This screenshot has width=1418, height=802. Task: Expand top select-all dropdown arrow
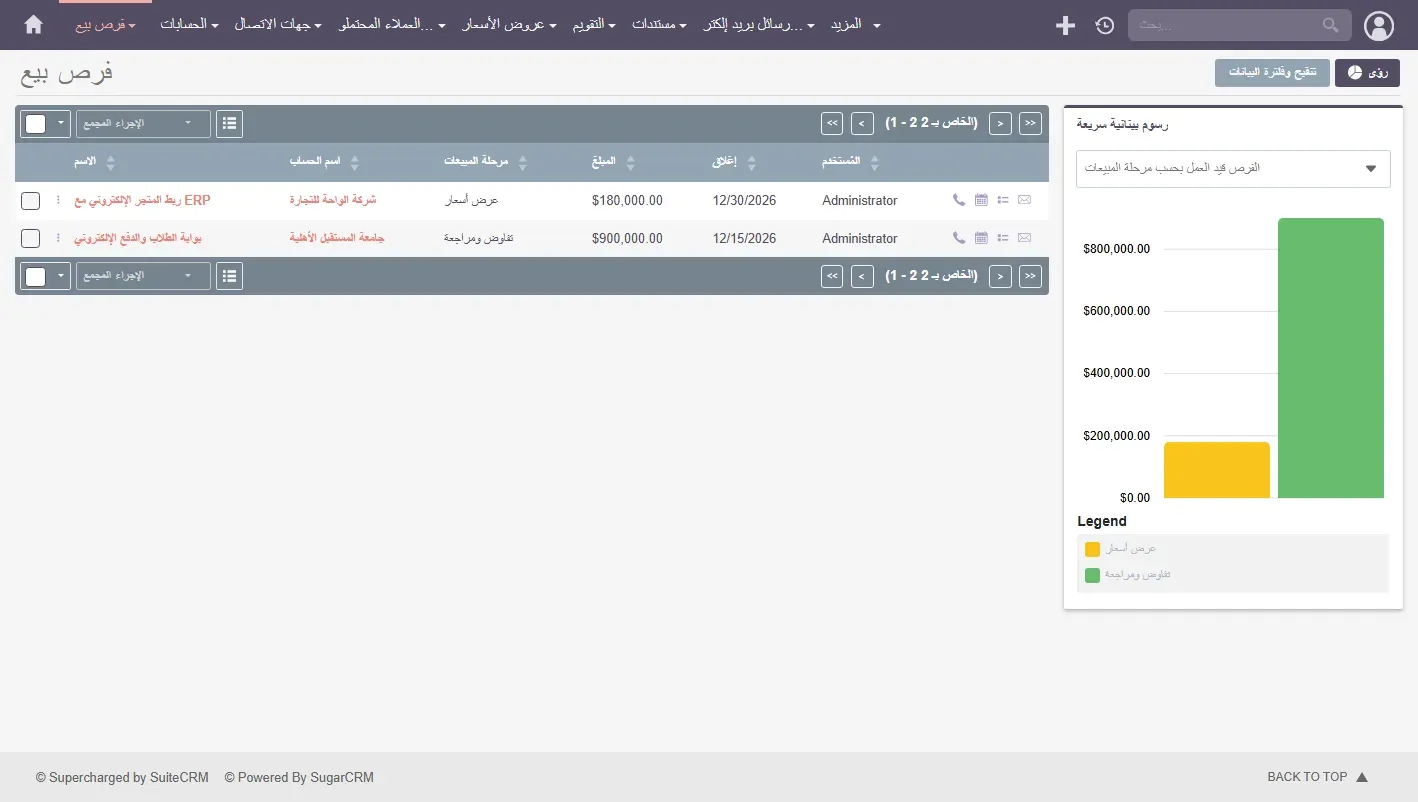pyautogui.click(x=60, y=123)
